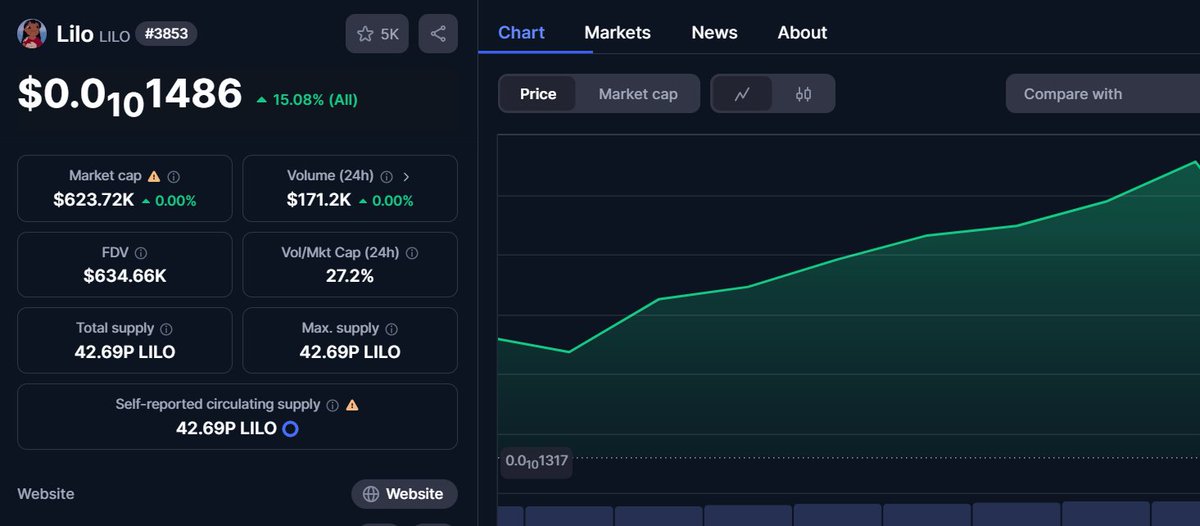
Task: Open the Compare with dropdown
Action: (1103, 94)
